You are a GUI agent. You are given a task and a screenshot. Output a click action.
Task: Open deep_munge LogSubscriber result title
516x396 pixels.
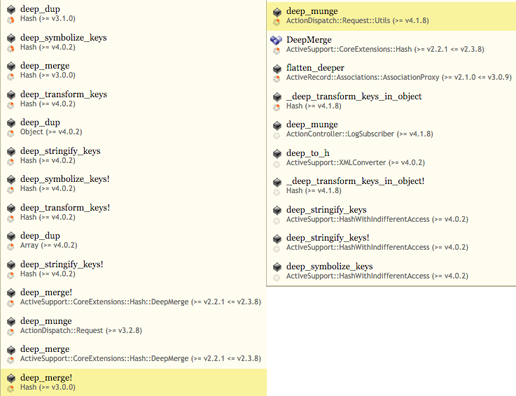point(312,124)
